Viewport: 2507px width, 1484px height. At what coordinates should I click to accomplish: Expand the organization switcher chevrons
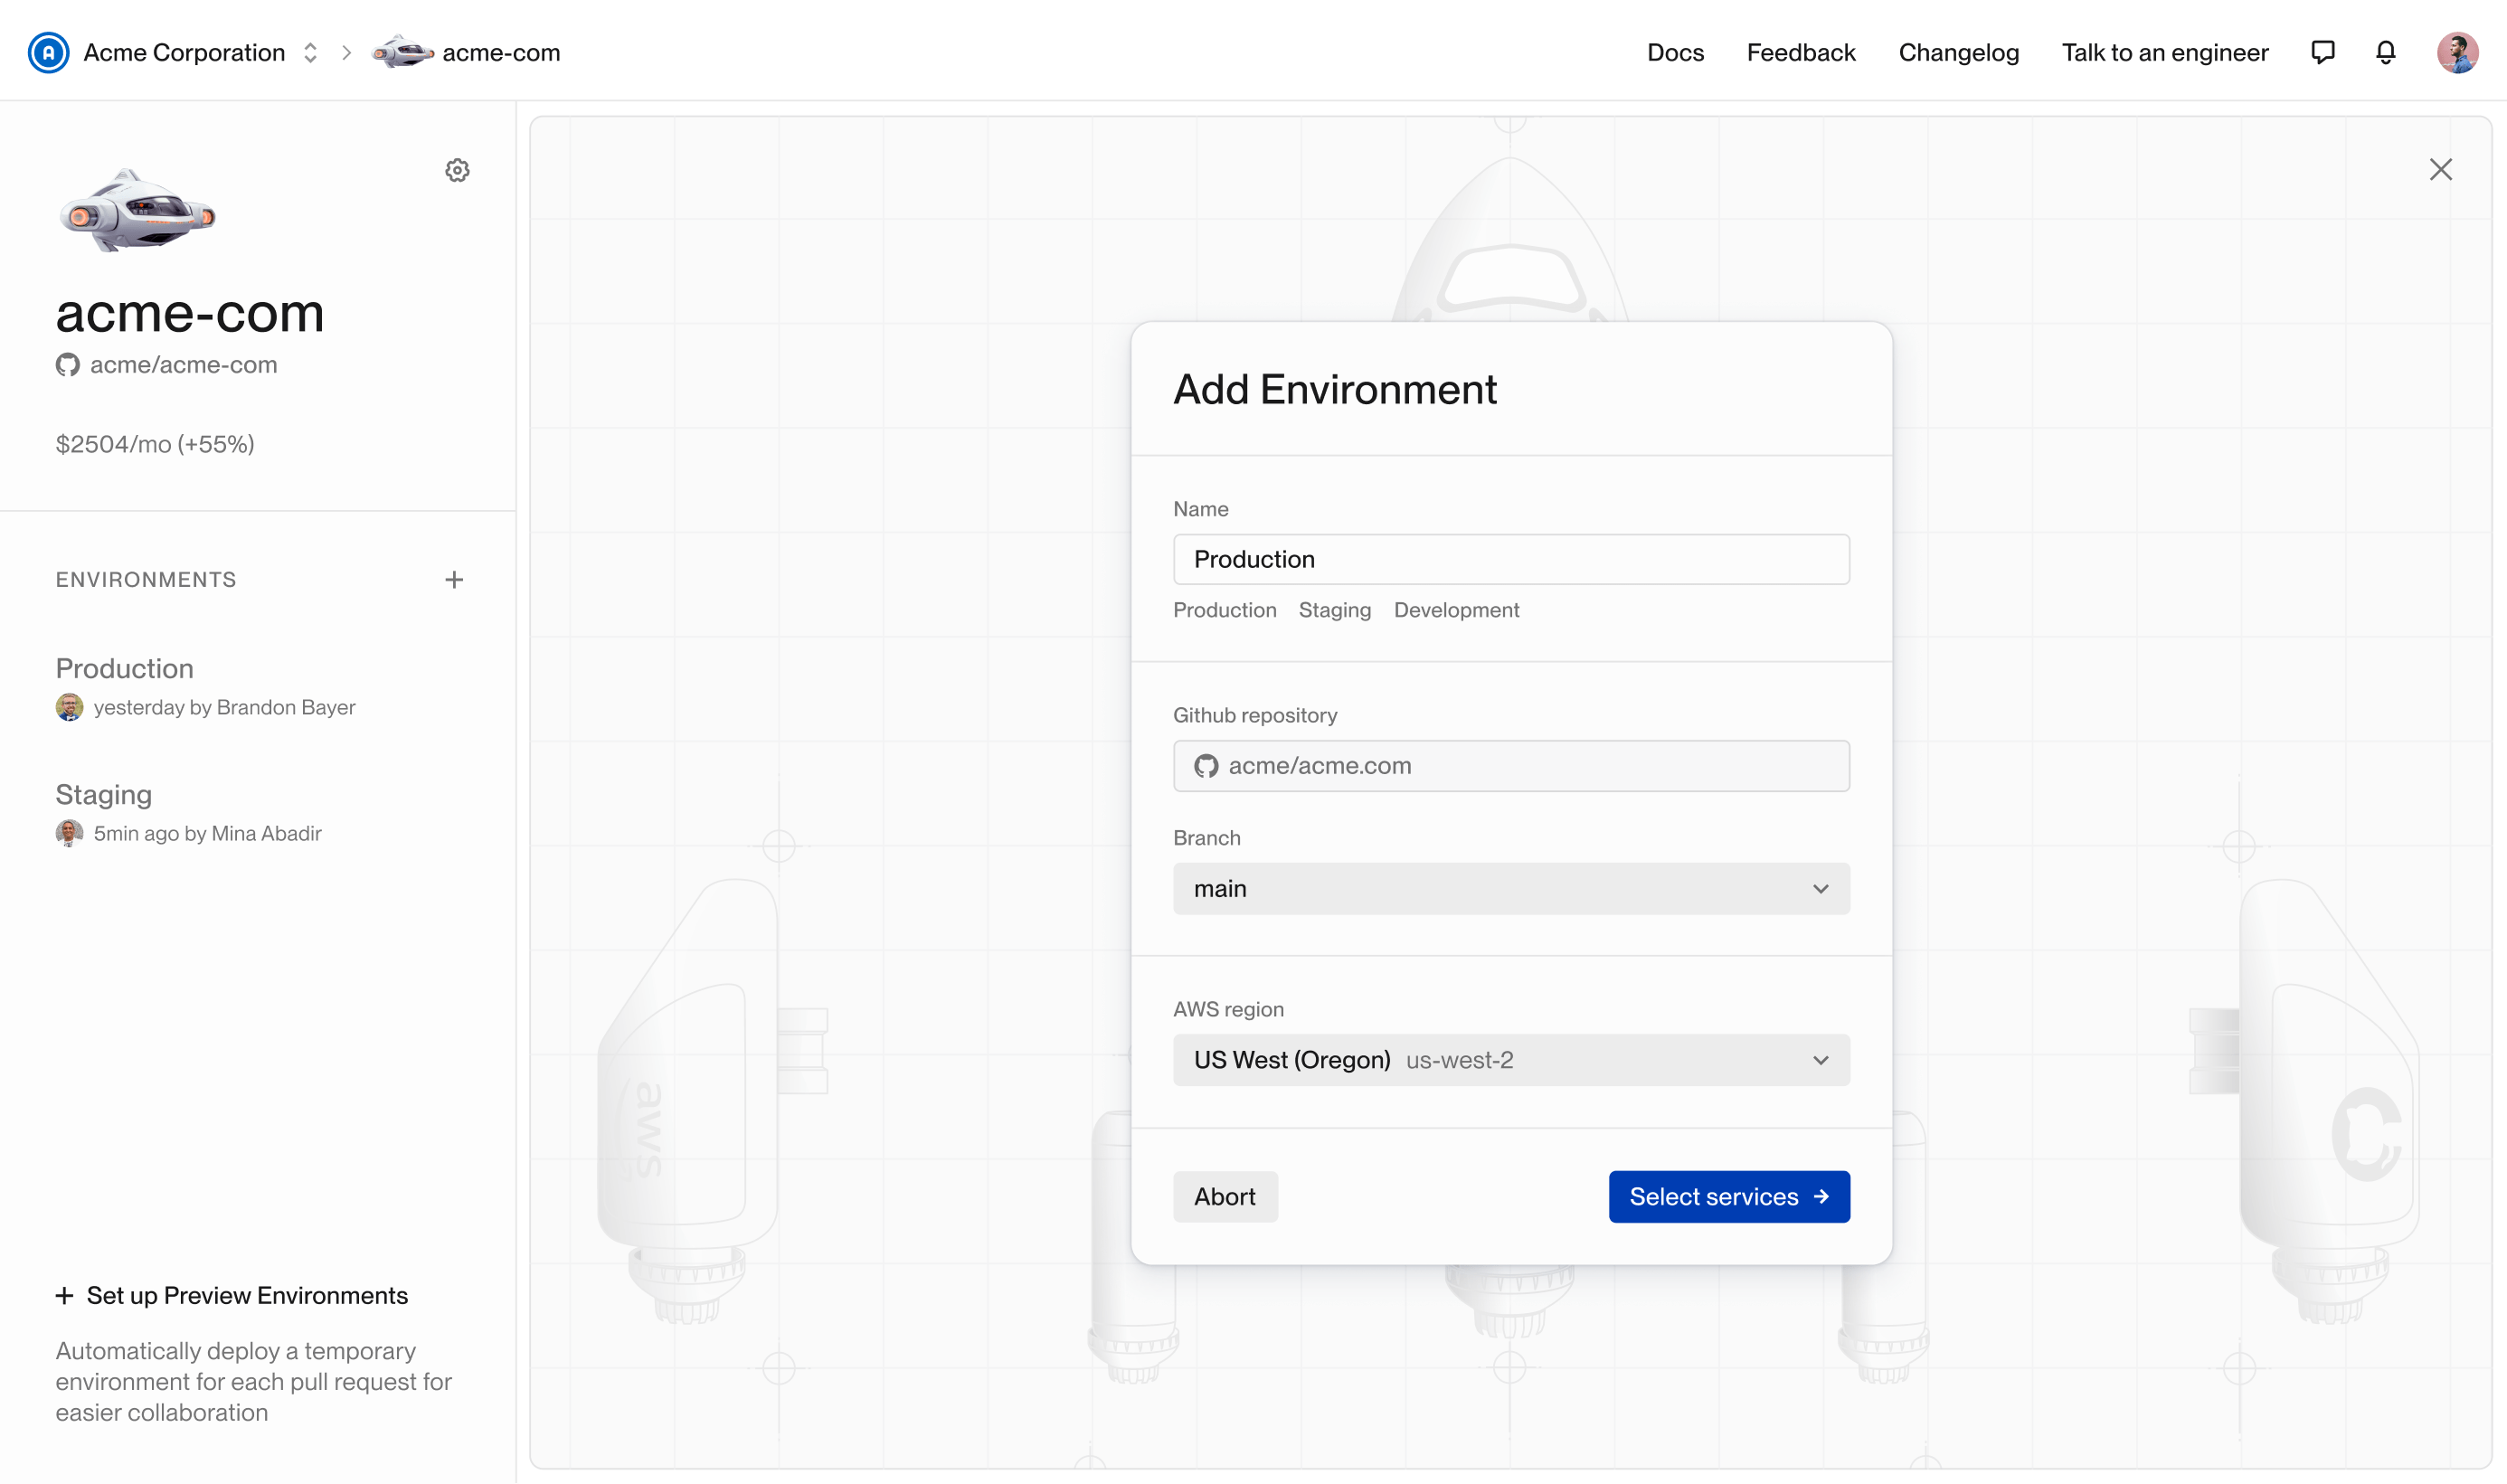(310, 52)
